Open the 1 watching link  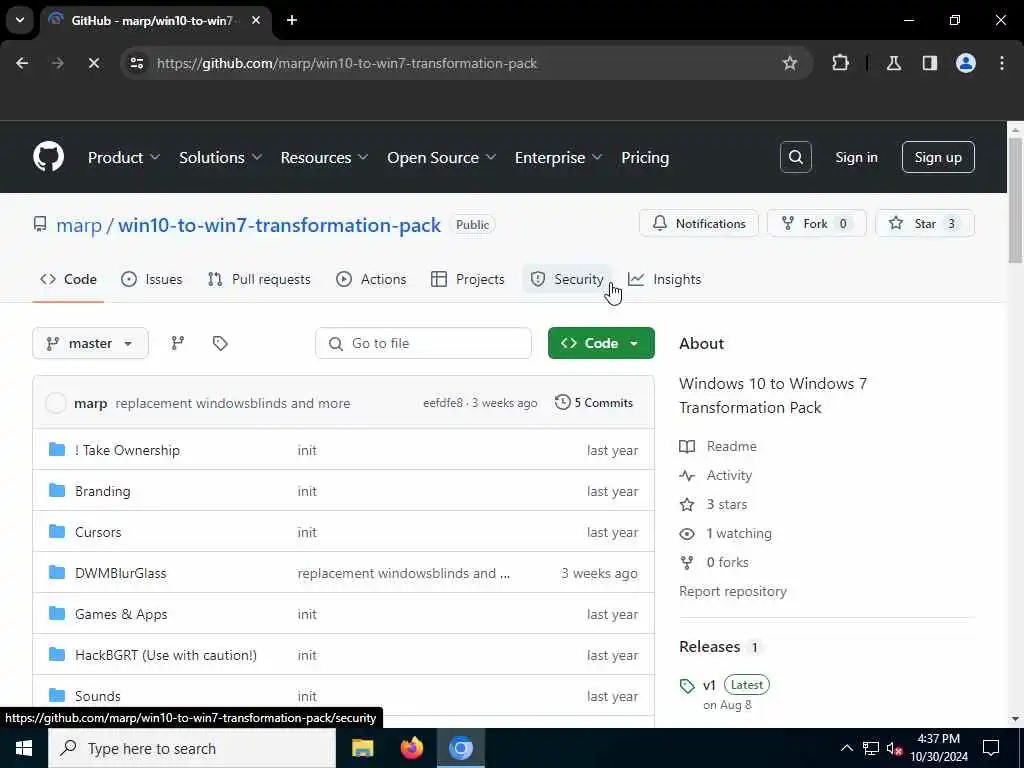726,534
